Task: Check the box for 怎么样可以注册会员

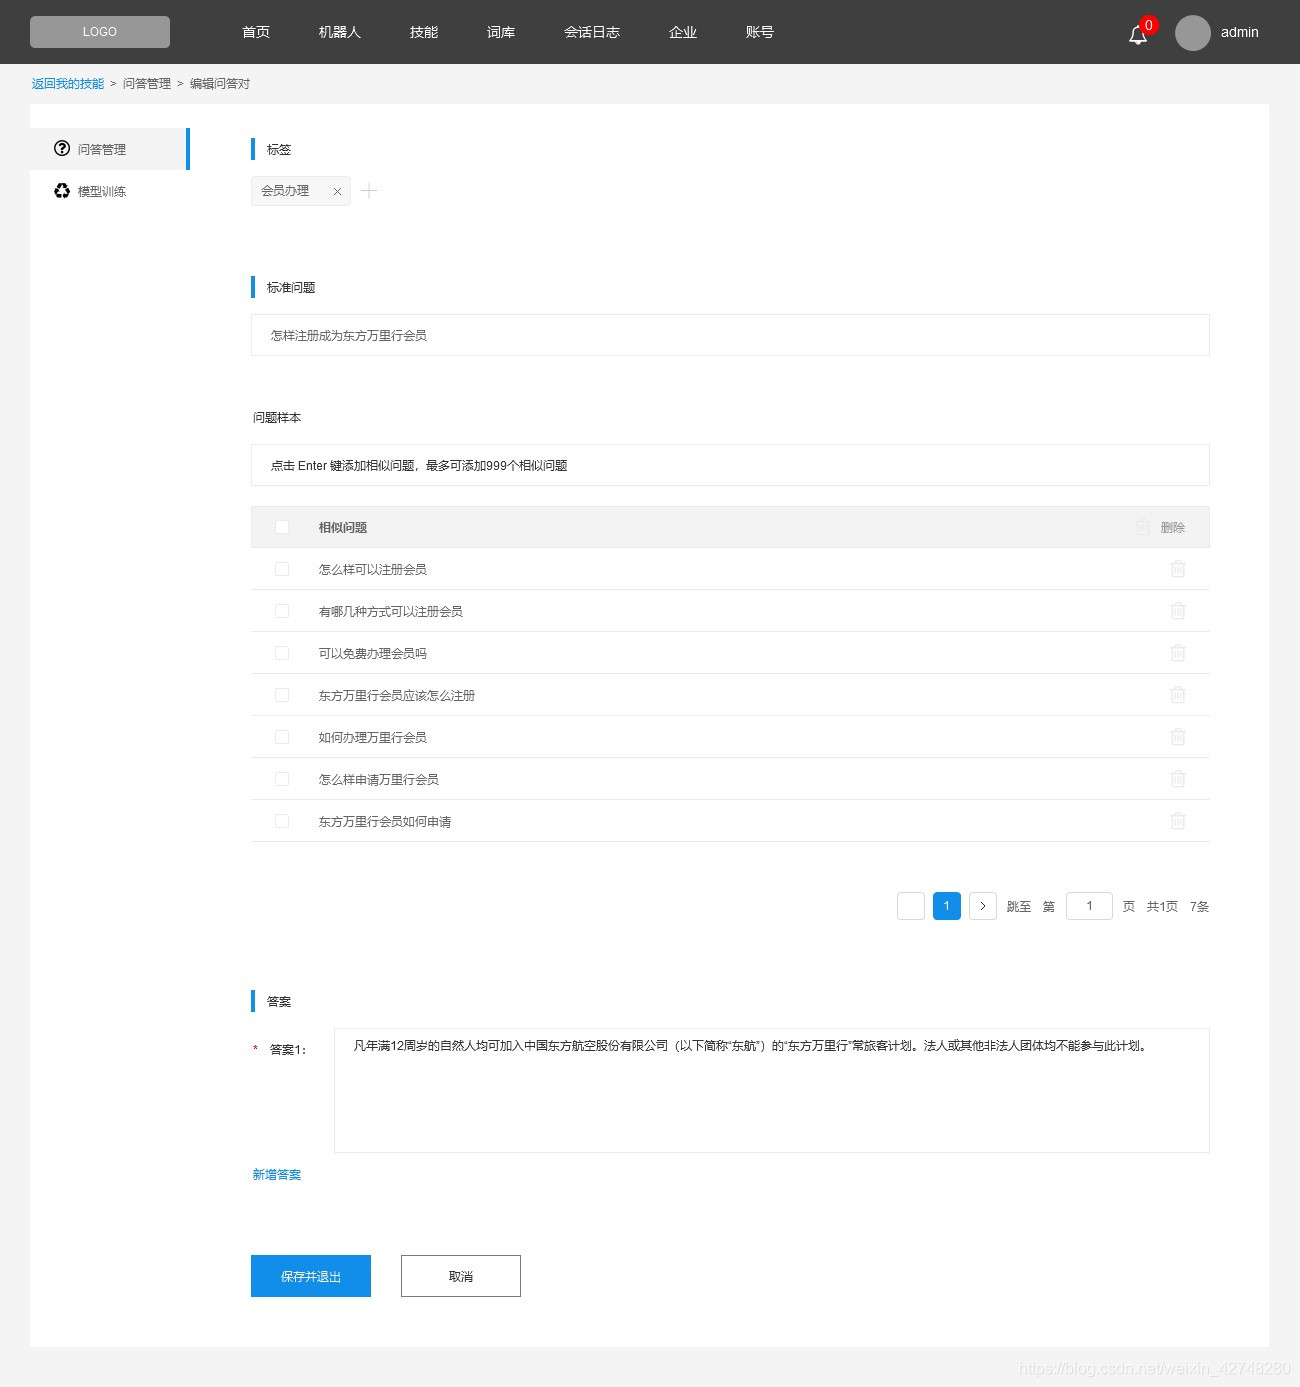Action: pos(282,569)
